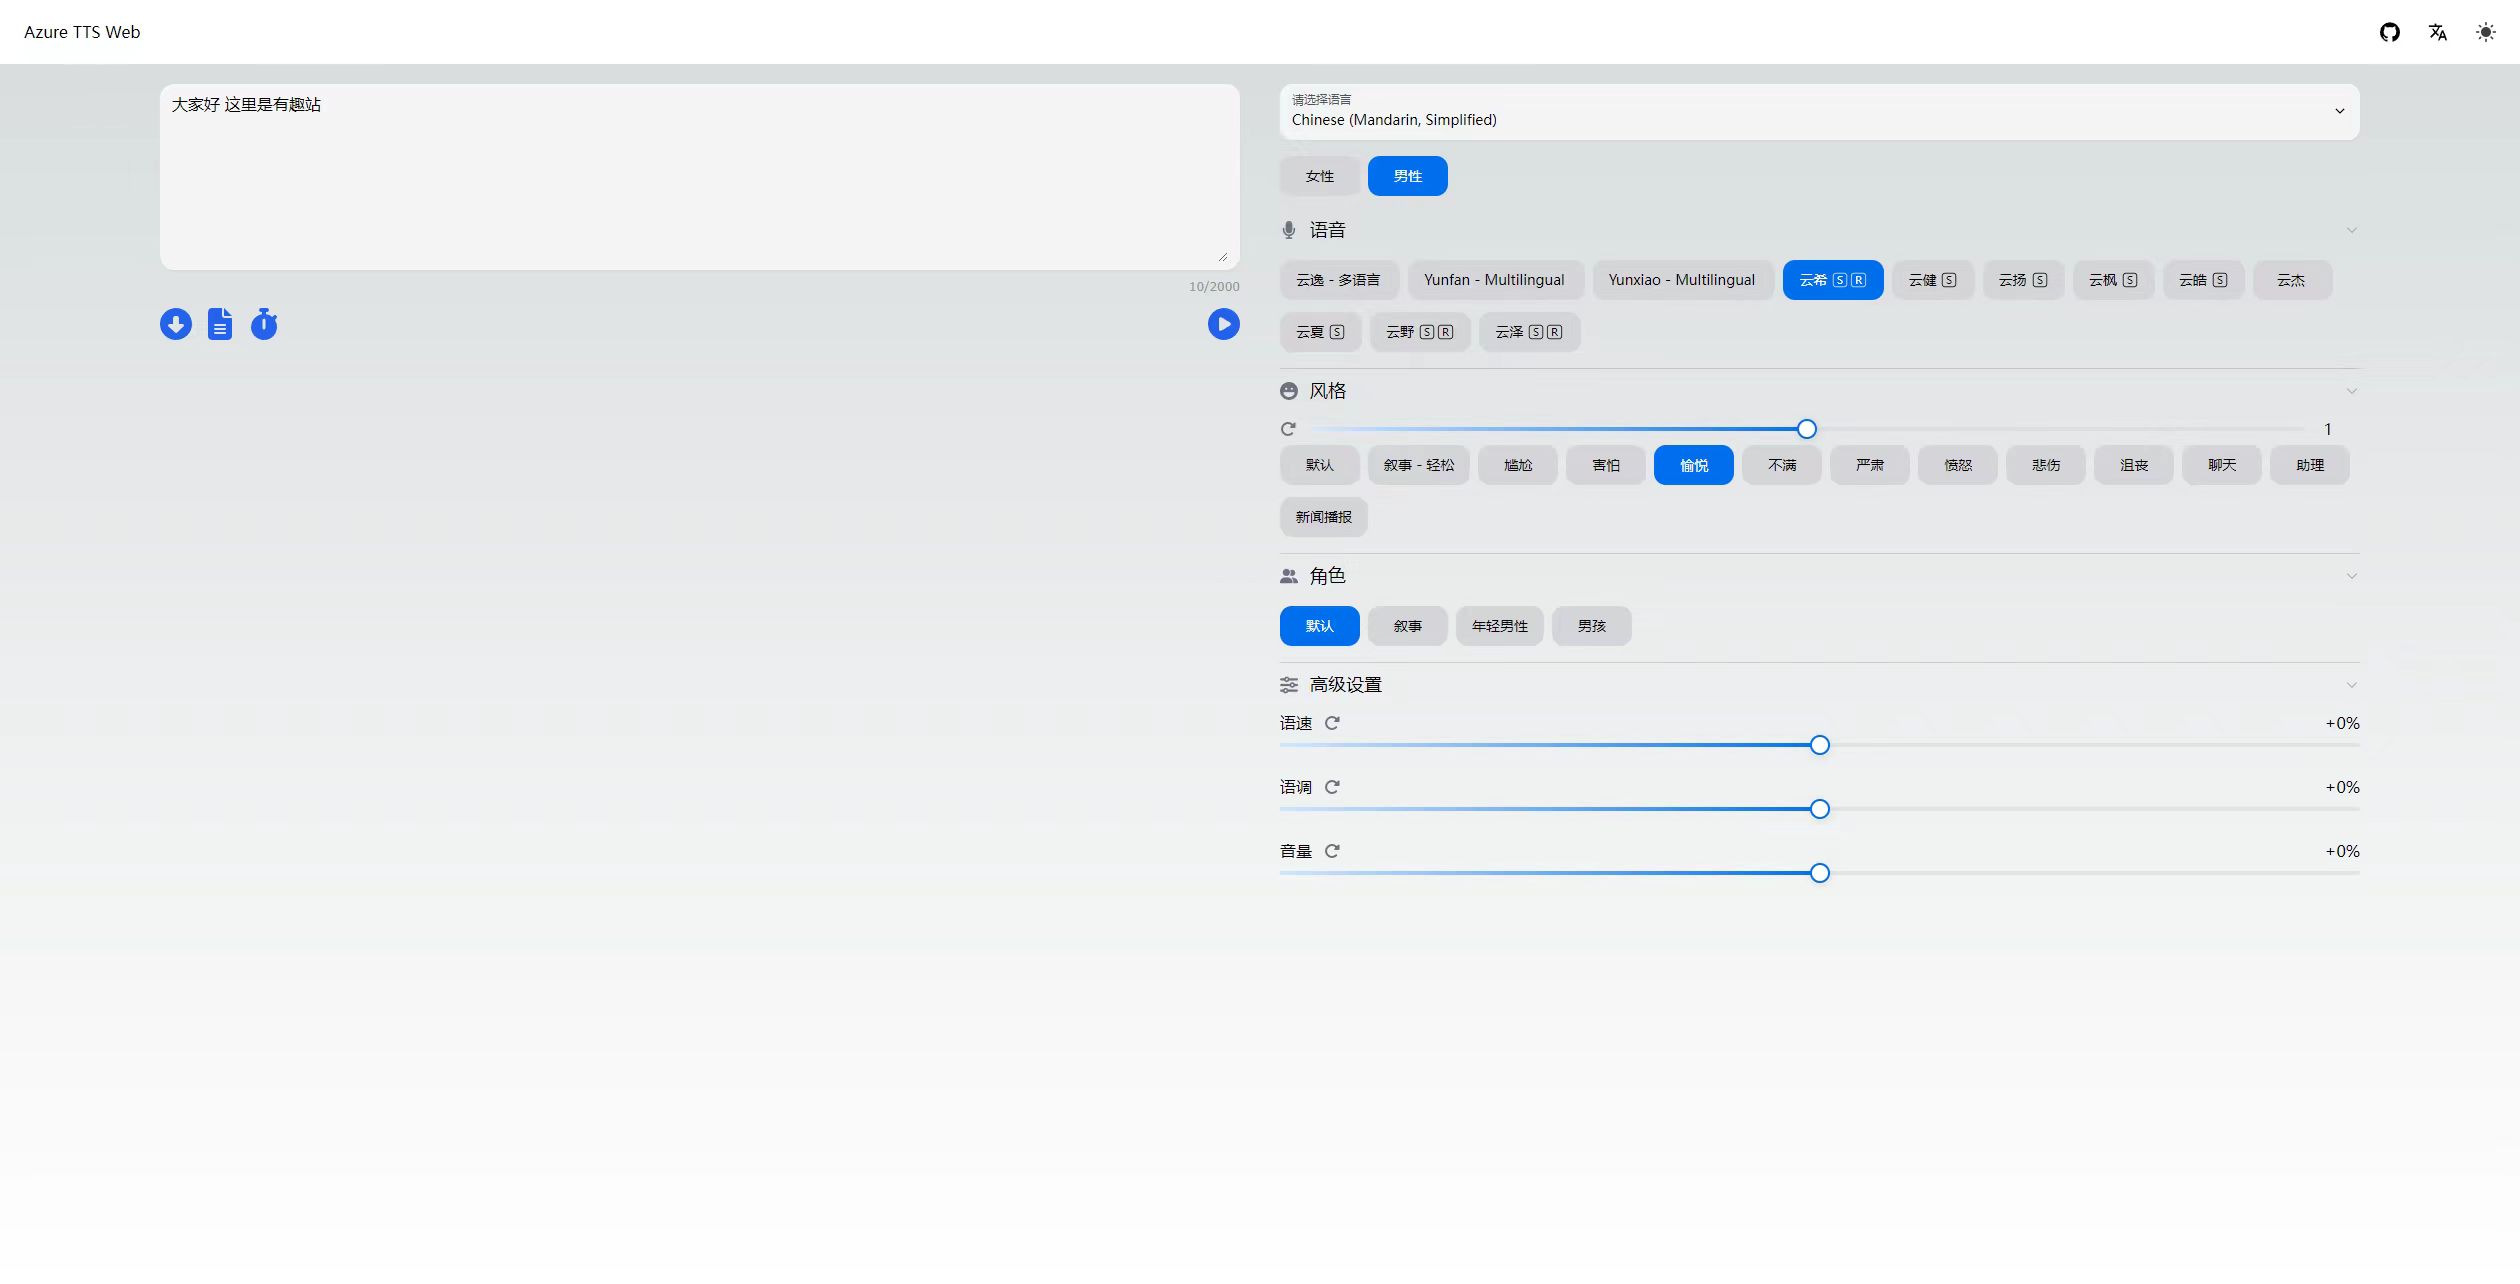2520x1284 pixels.
Task: Select the 愤怒 style
Action: click(x=1958, y=465)
